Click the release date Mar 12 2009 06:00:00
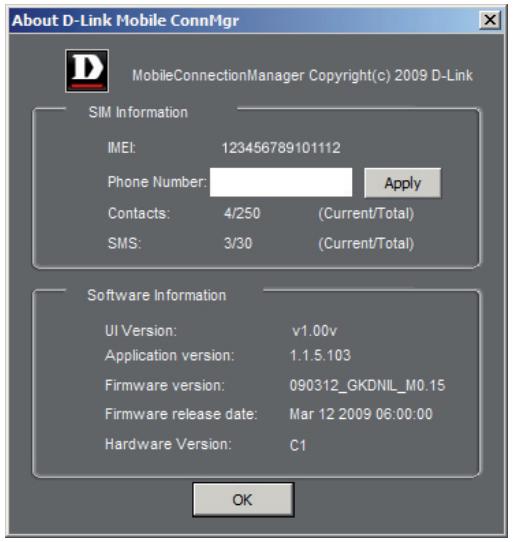515x542 pixels. point(361,414)
